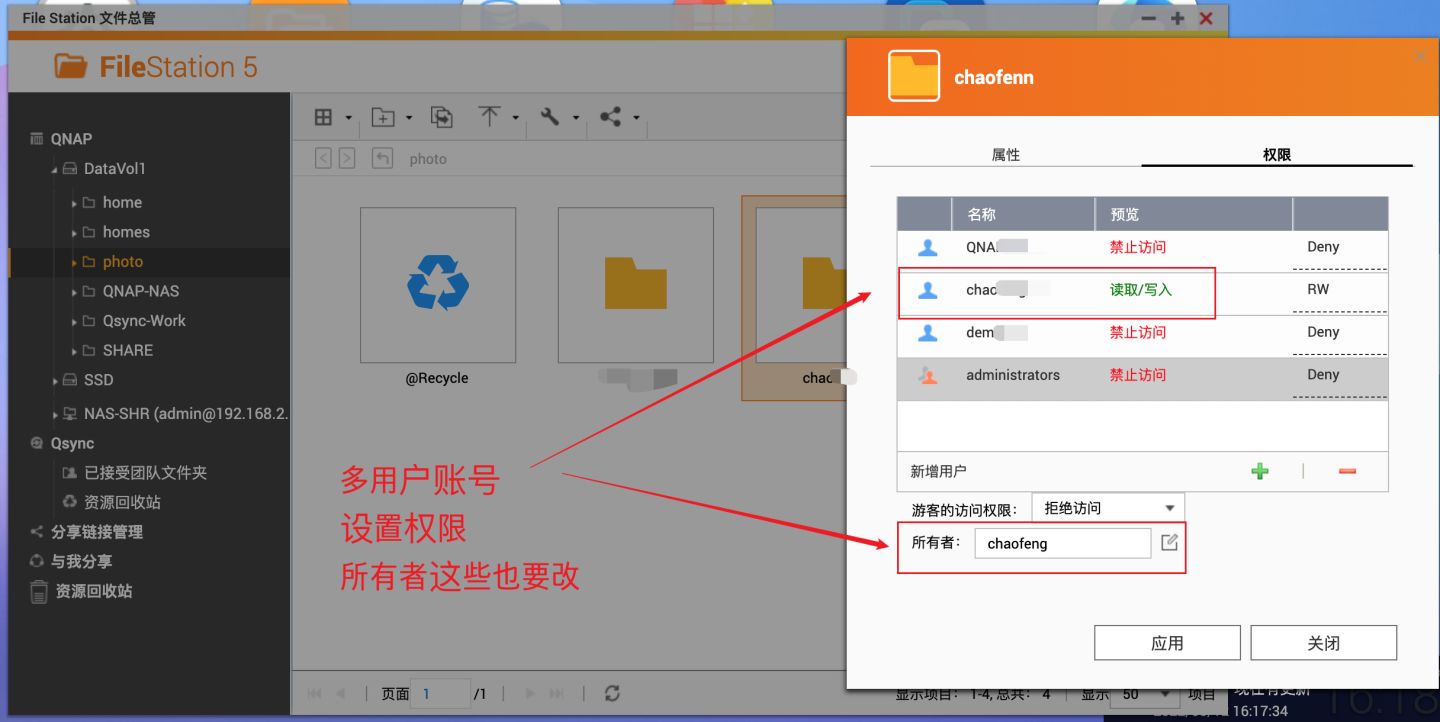Remove a user with the red minus icon
The height and width of the screenshot is (722, 1440).
point(1346,471)
